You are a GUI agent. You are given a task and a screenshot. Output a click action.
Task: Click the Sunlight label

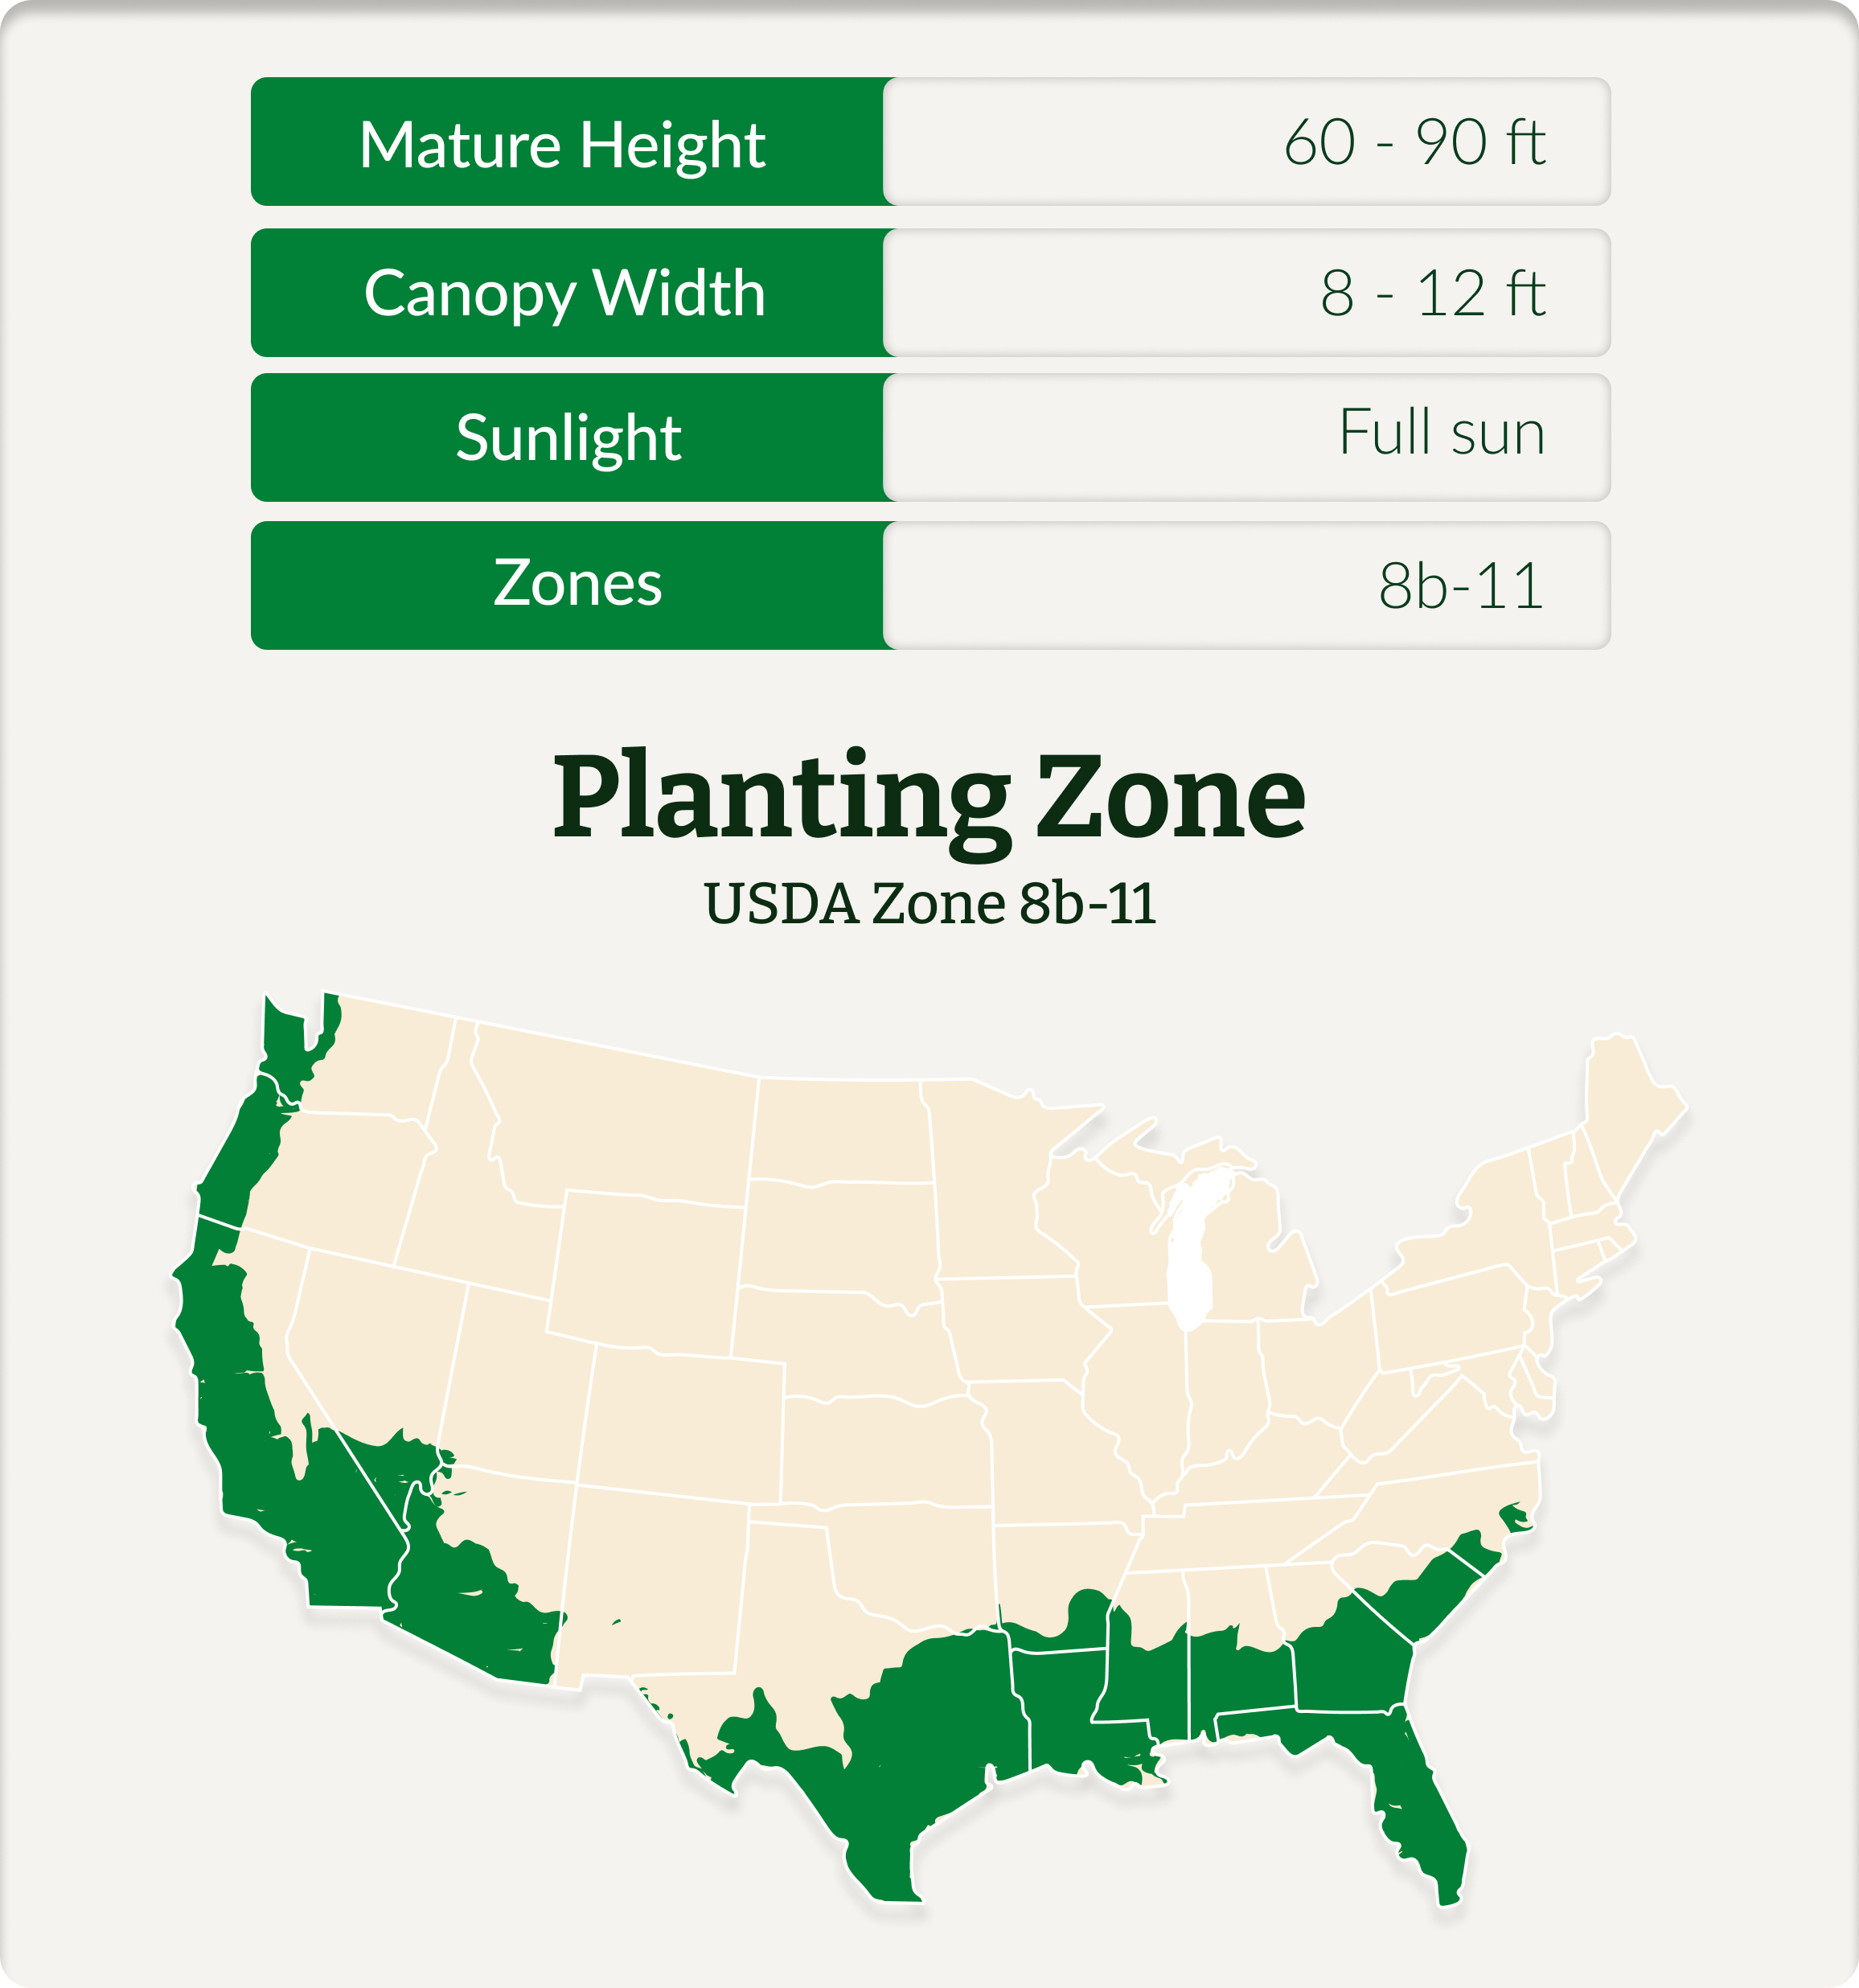click(568, 438)
